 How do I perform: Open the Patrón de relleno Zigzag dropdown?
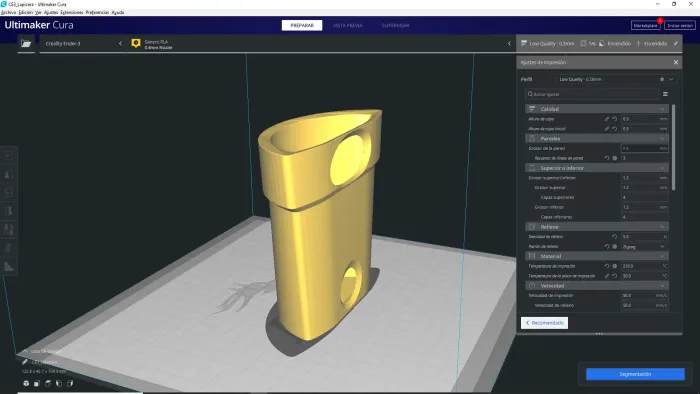644,246
